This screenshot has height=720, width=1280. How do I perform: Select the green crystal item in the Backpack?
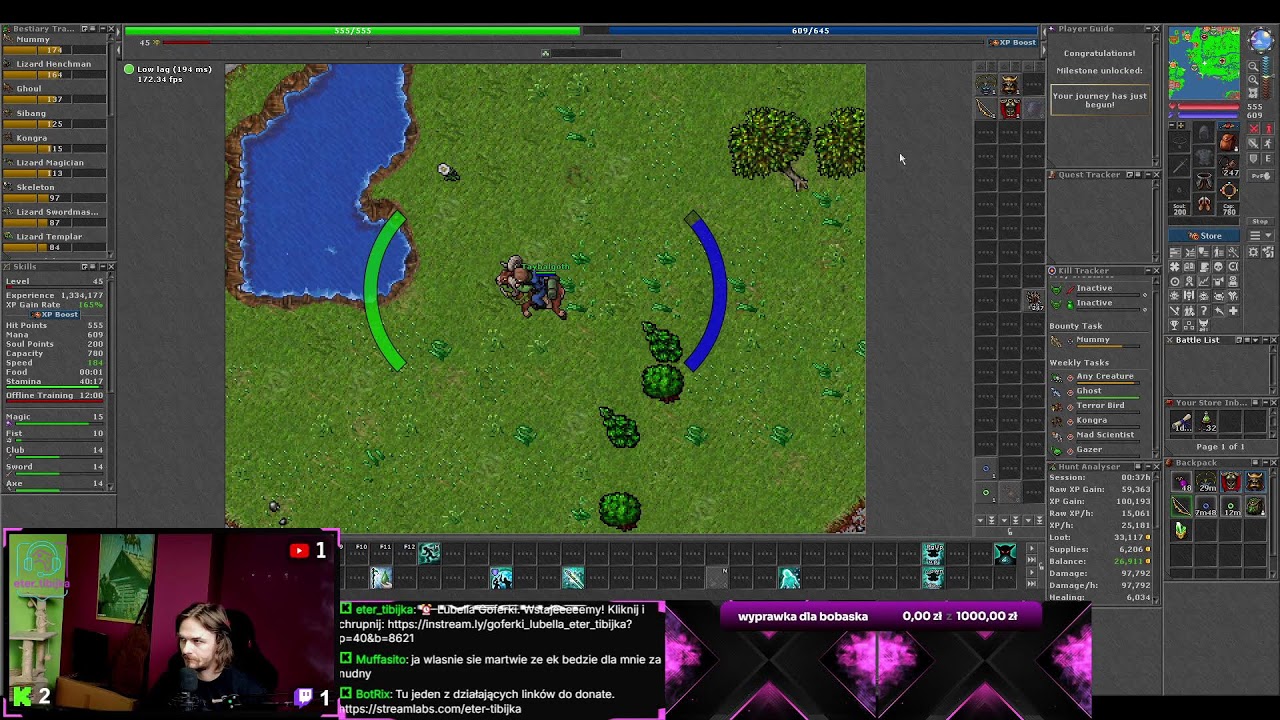tap(1181, 532)
